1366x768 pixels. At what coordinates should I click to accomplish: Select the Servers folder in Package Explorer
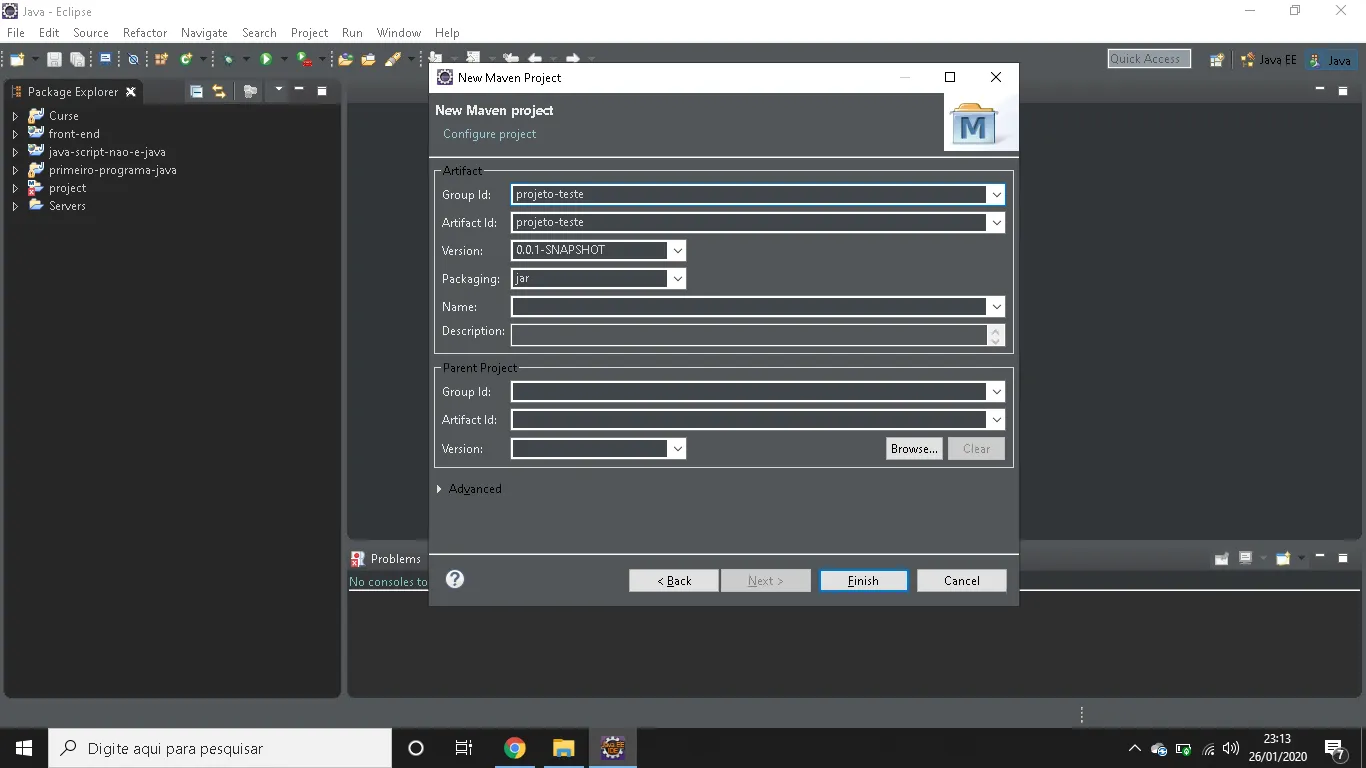pyautogui.click(x=67, y=206)
